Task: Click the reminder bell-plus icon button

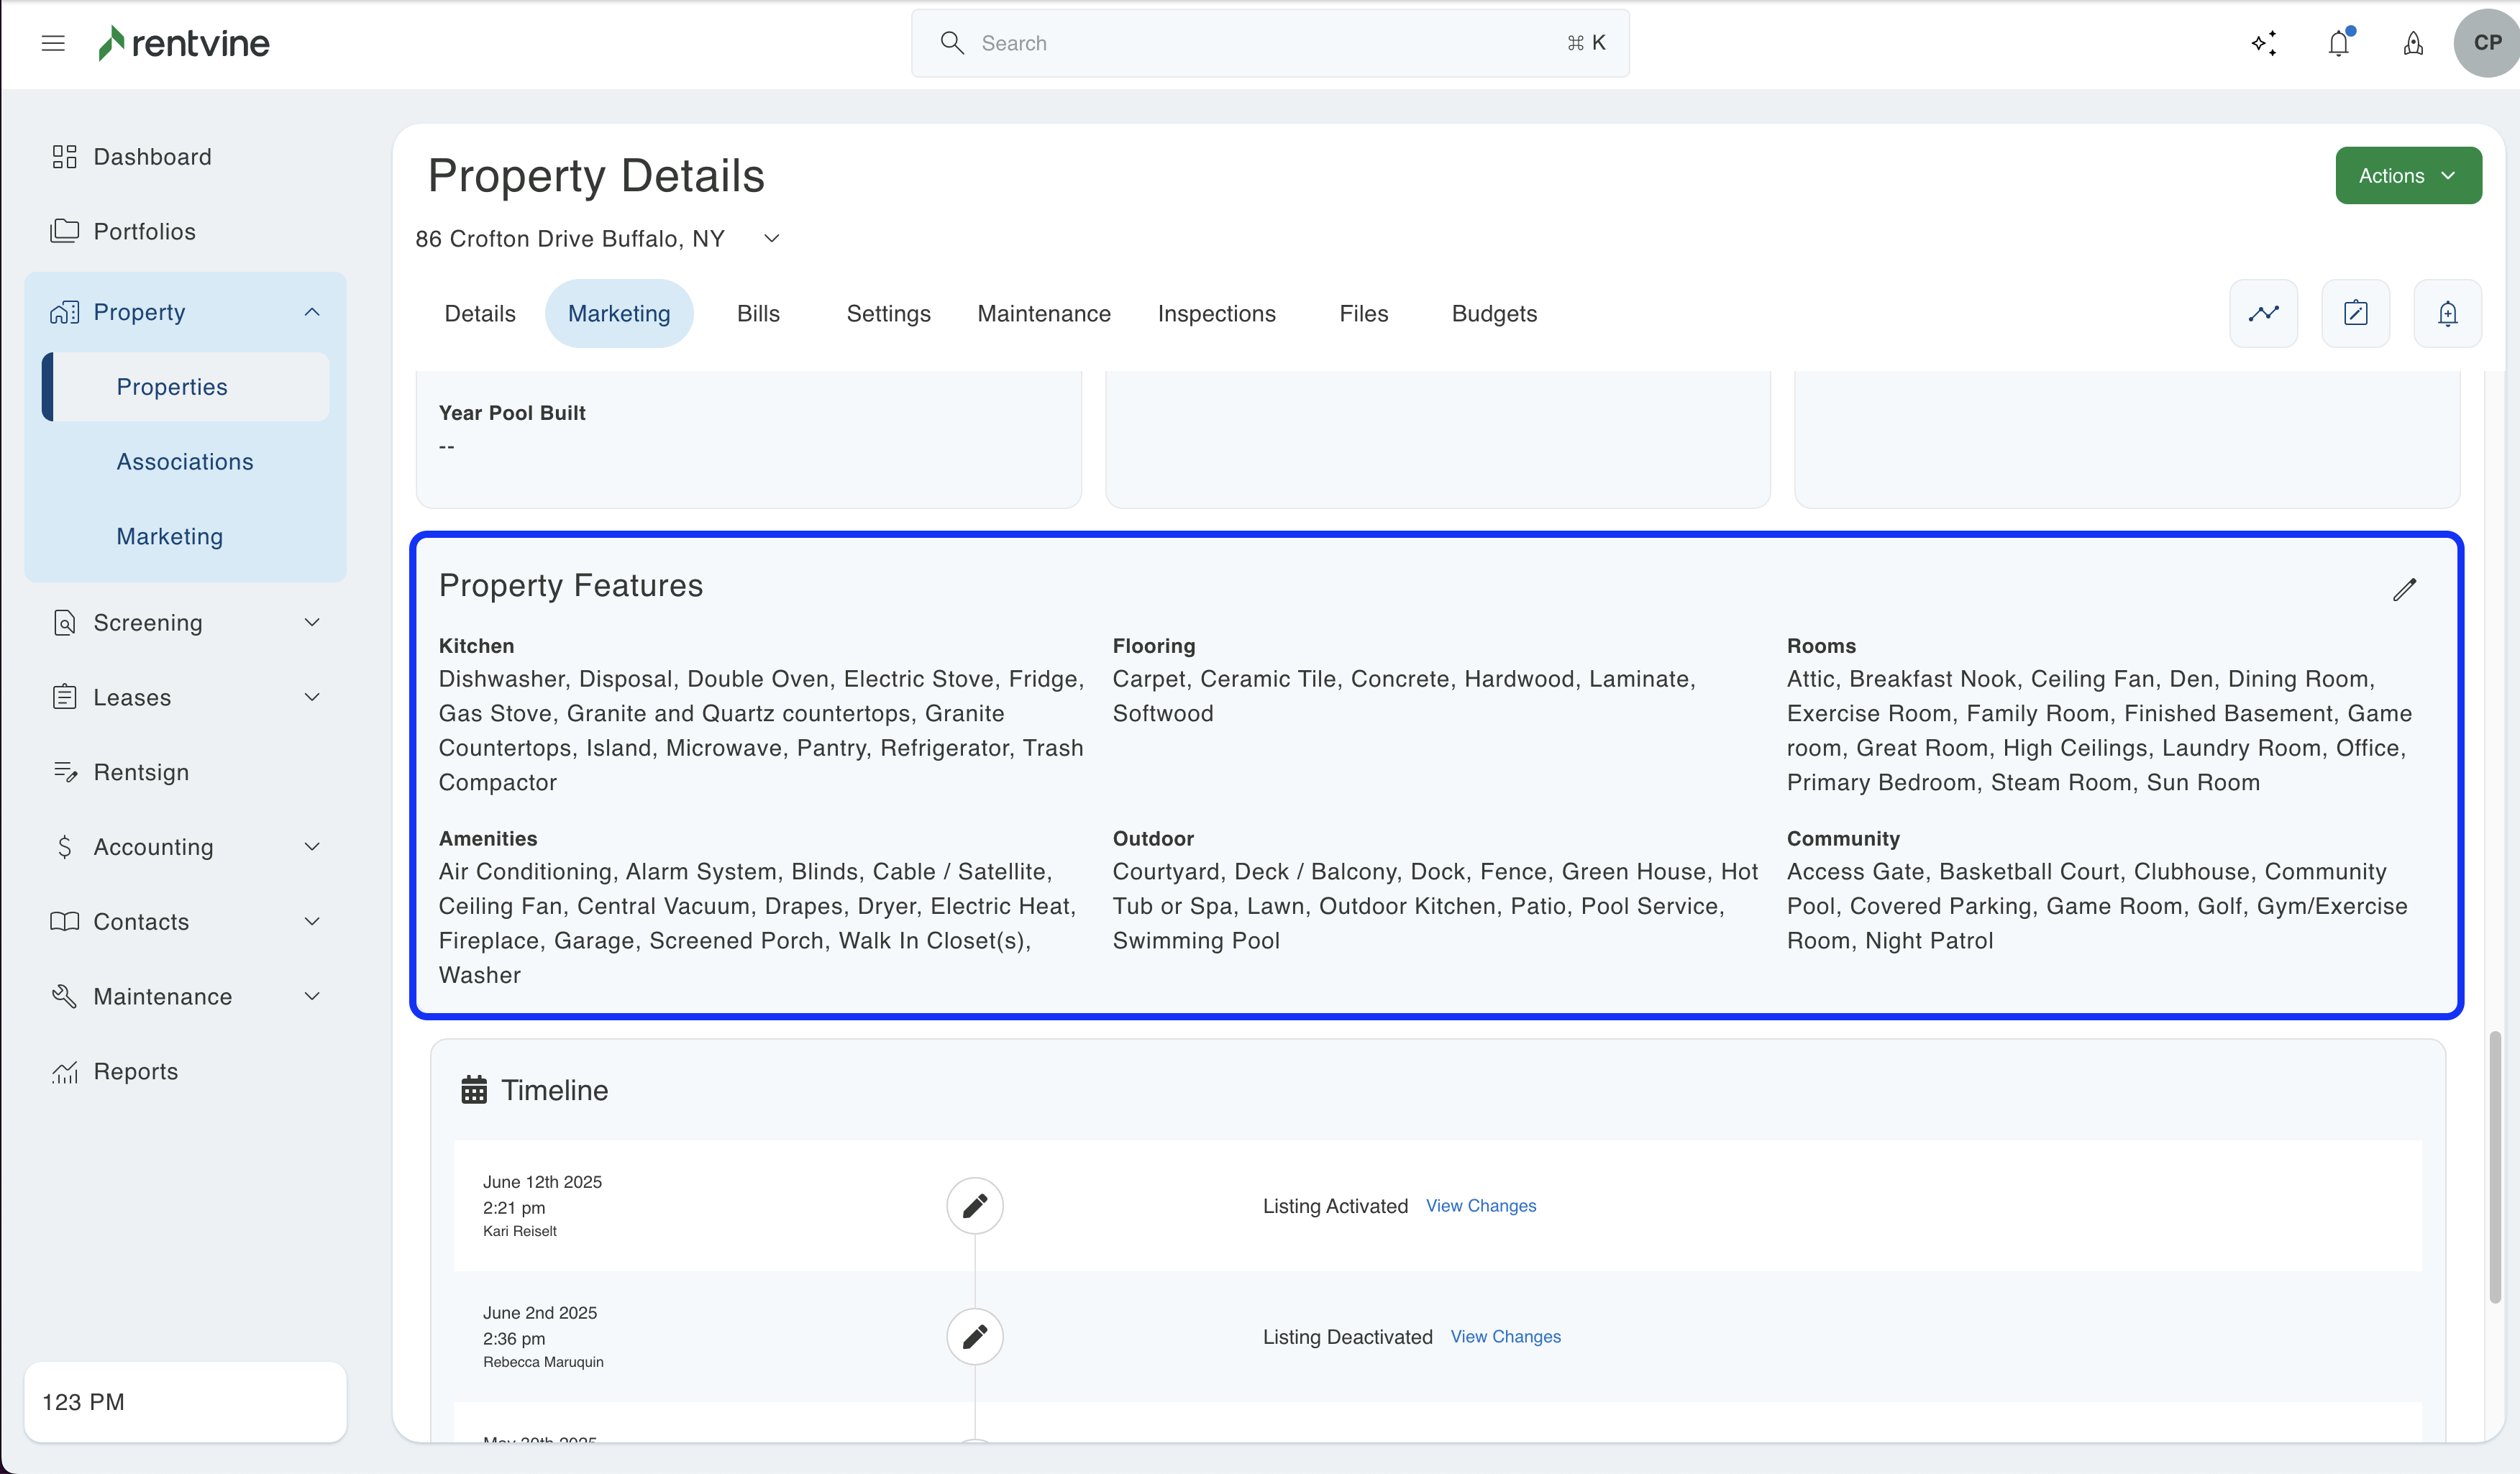Action: pos(2447,313)
